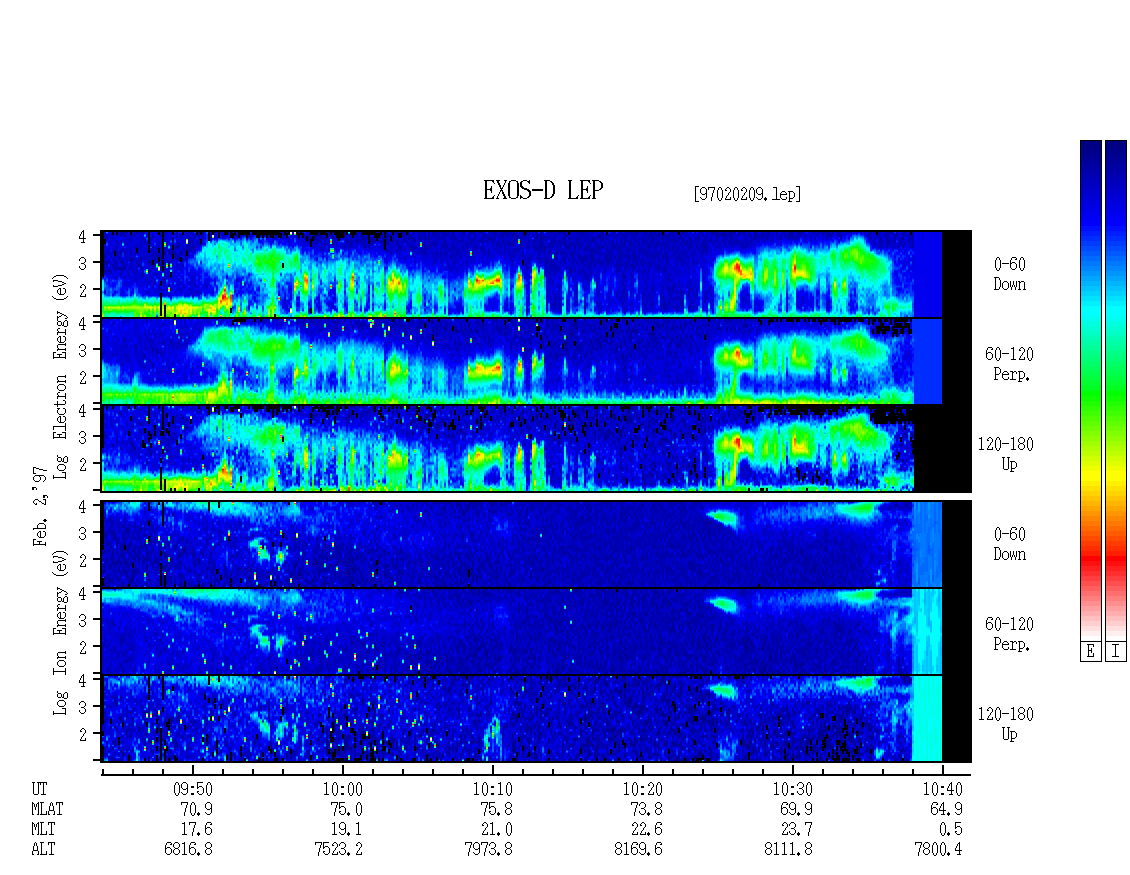Open the electron 120-180 Up spectrogram panel

536,448
